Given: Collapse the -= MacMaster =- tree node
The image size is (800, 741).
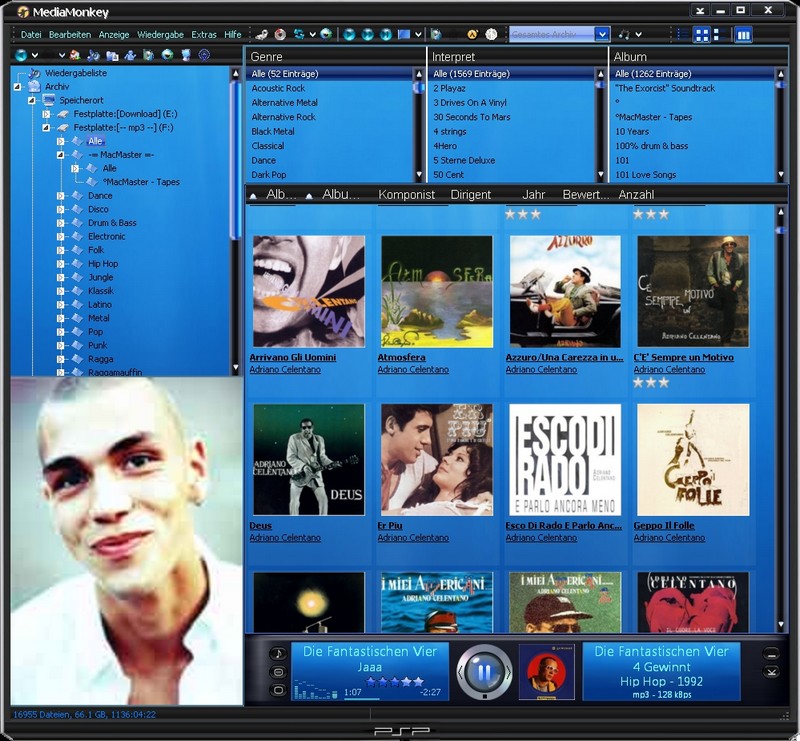Looking at the screenshot, I should 61,155.
